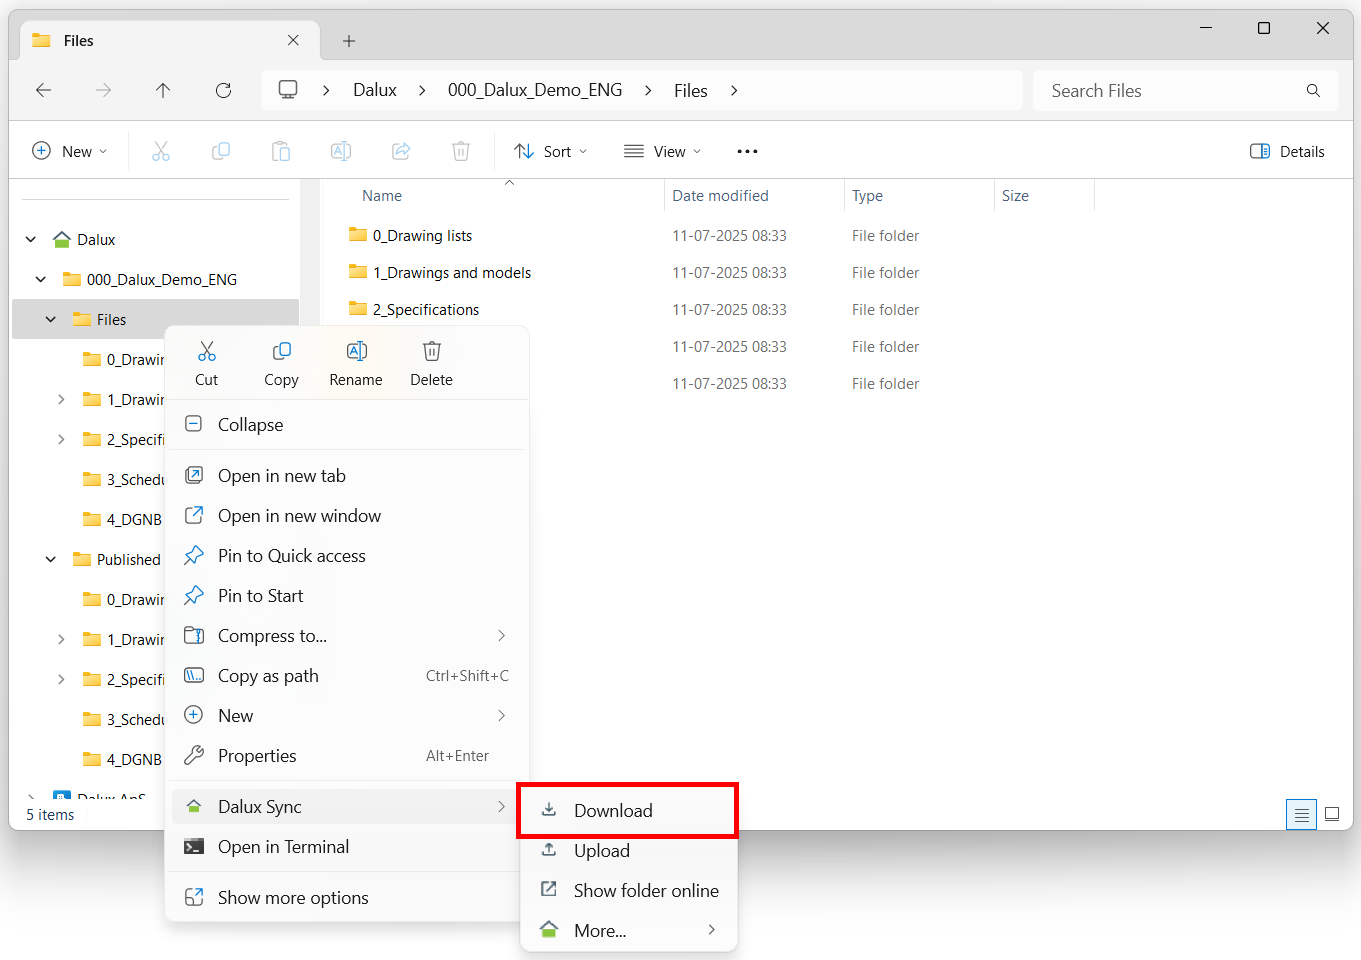
Task: Click Pin to Quick access in the menu
Action: (291, 555)
